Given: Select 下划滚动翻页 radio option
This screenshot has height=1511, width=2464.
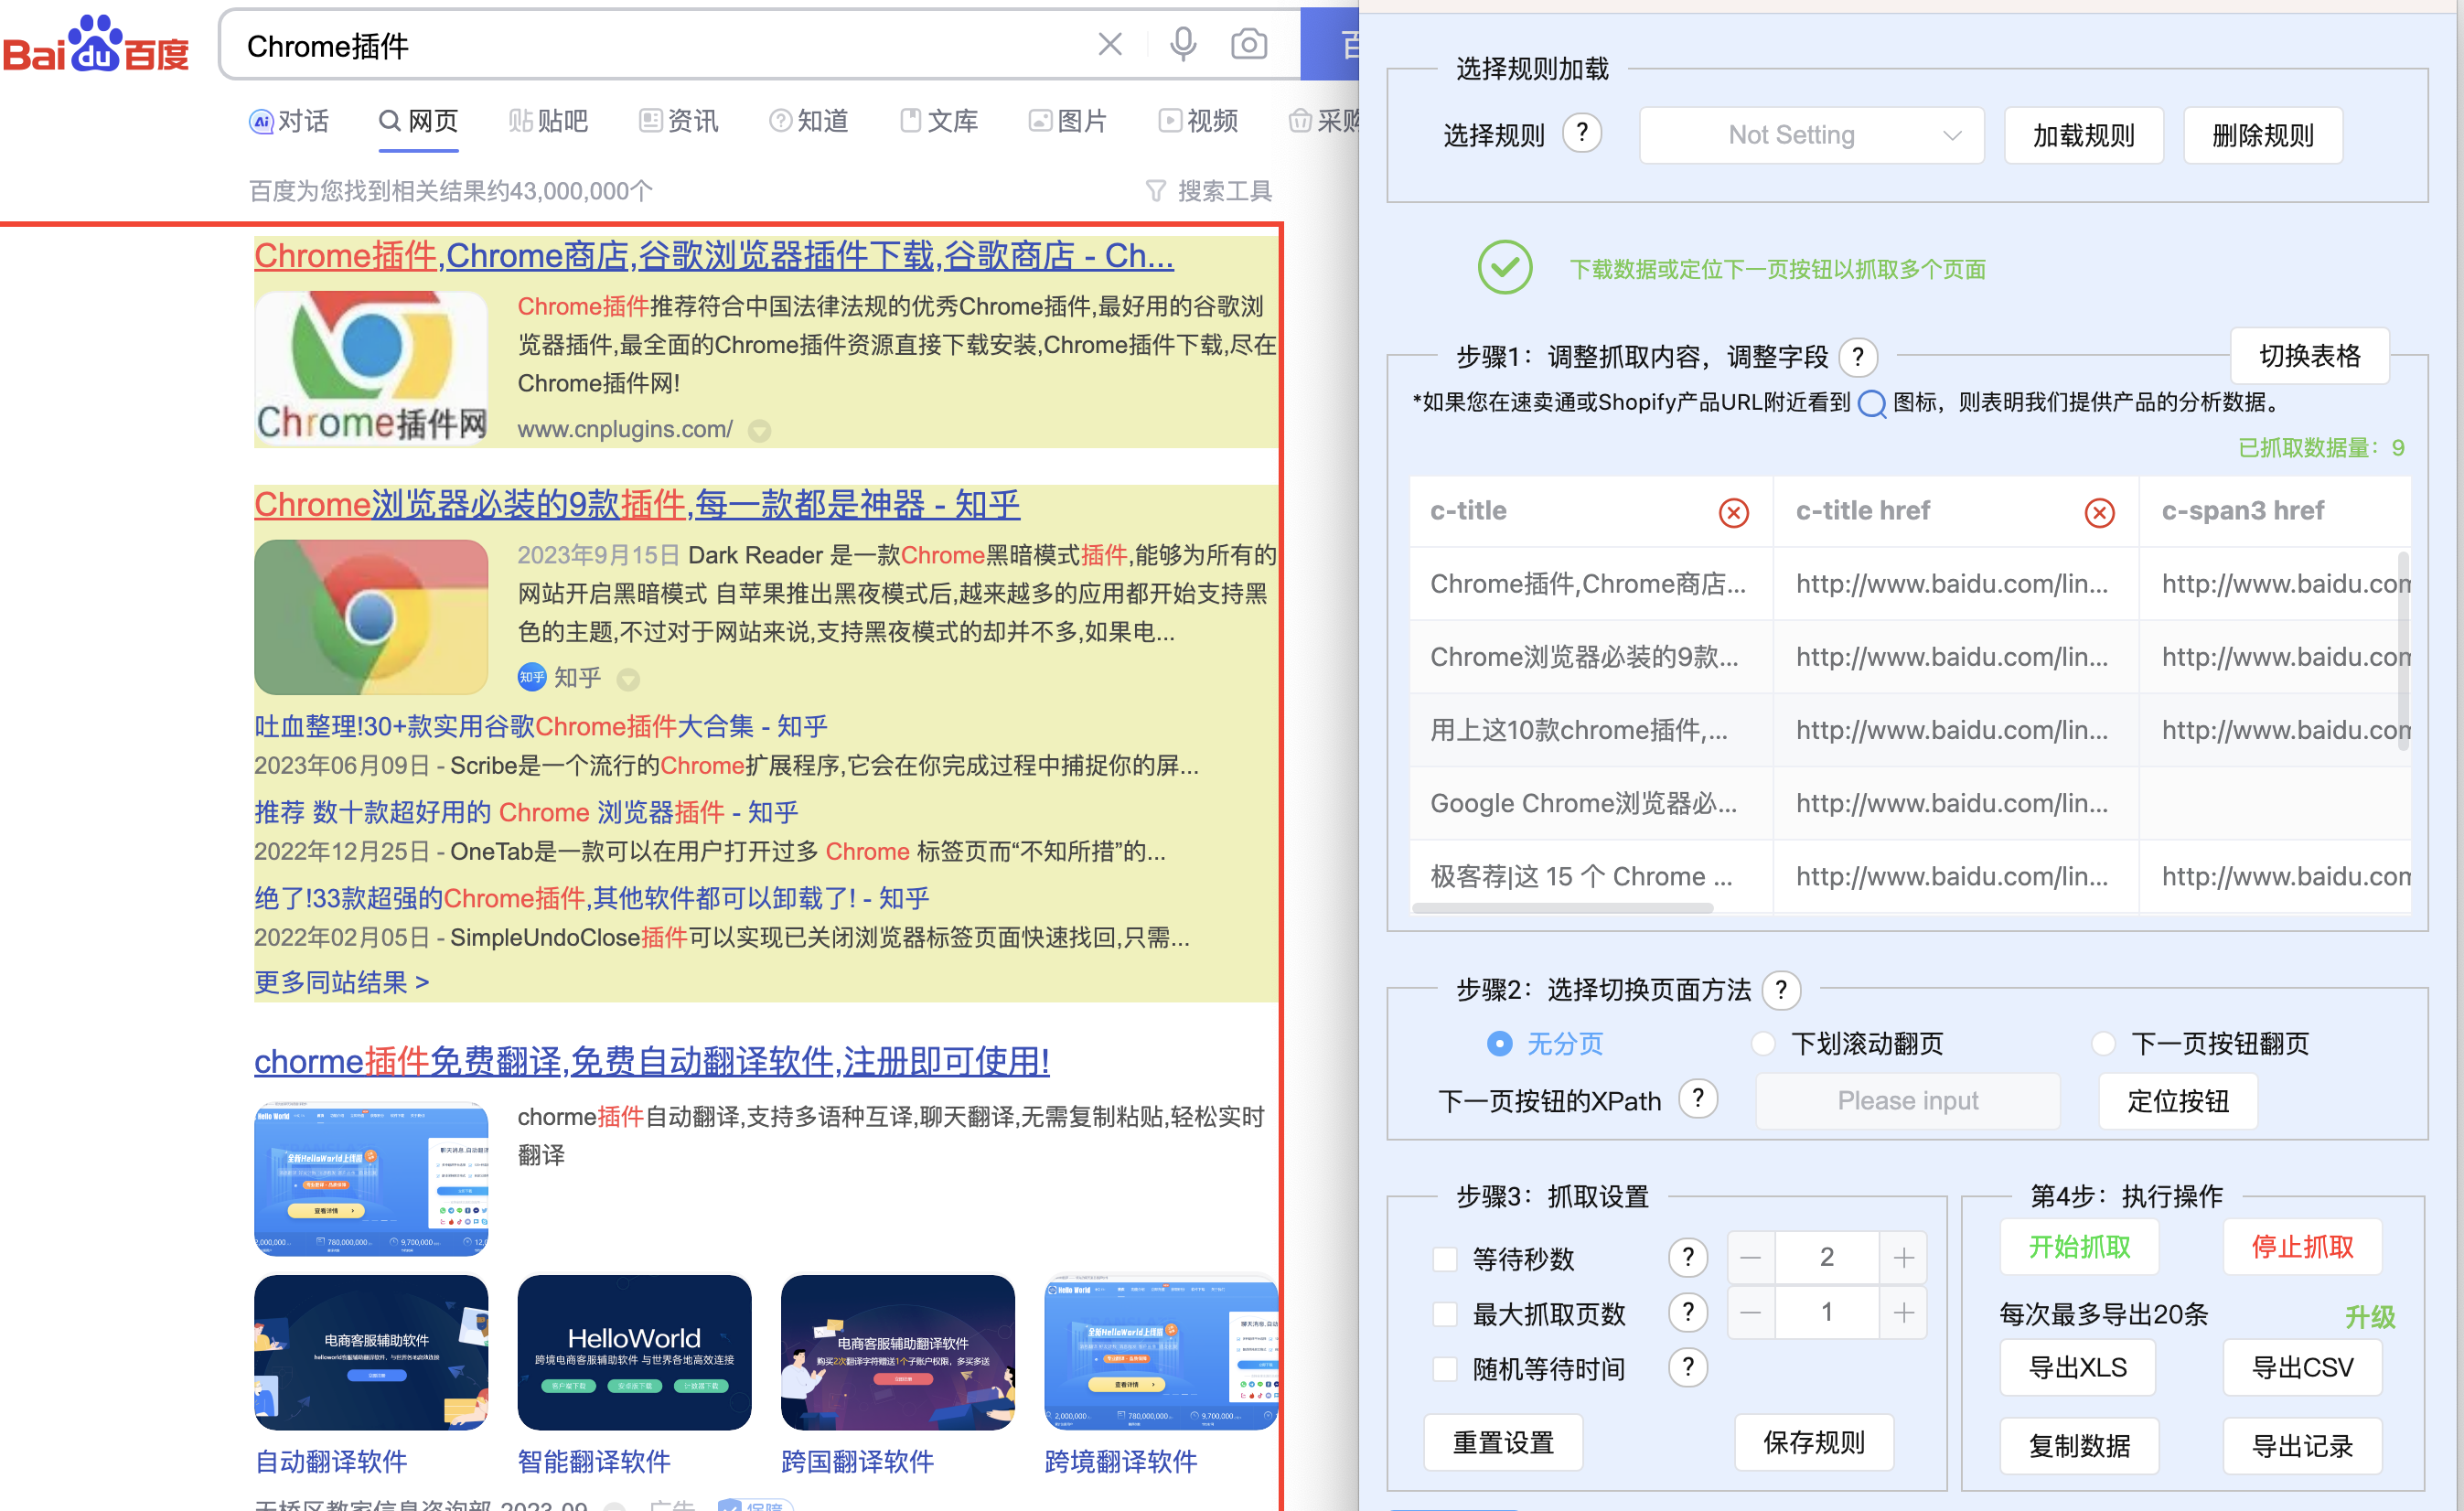Looking at the screenshot, I should point(1763,1044).
